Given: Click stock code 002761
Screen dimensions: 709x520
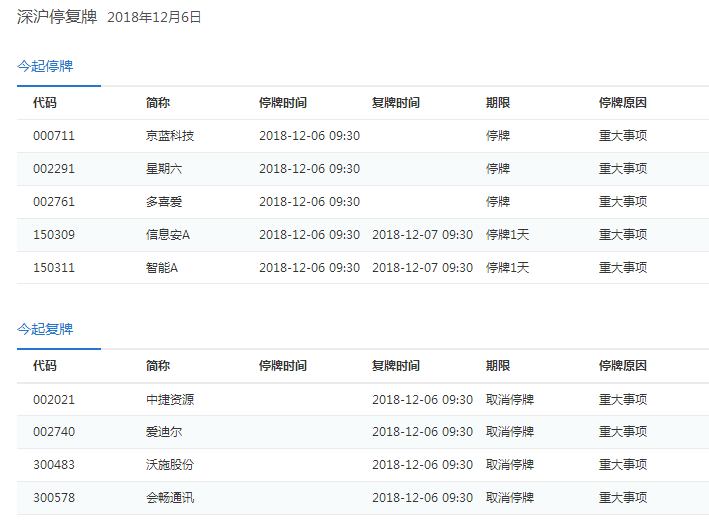Looking at the screenshot, I should 54,202.
